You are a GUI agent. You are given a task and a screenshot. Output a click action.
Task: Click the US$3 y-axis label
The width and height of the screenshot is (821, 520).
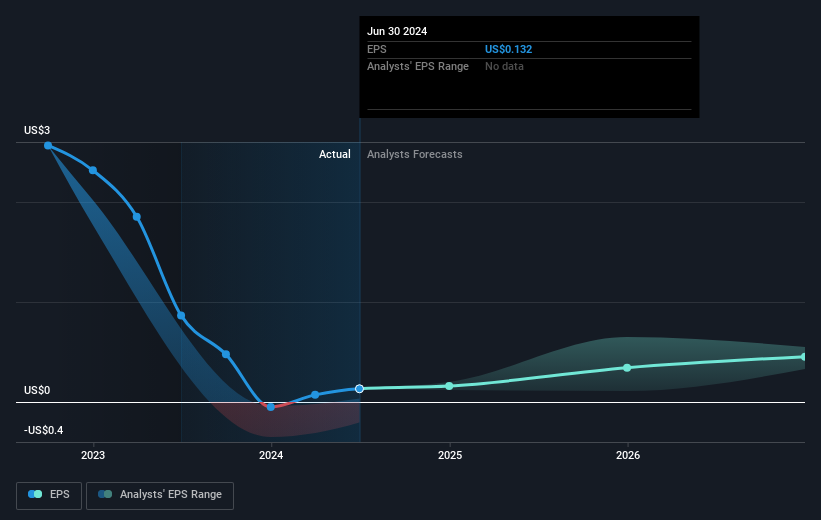[x=37, y=130]
